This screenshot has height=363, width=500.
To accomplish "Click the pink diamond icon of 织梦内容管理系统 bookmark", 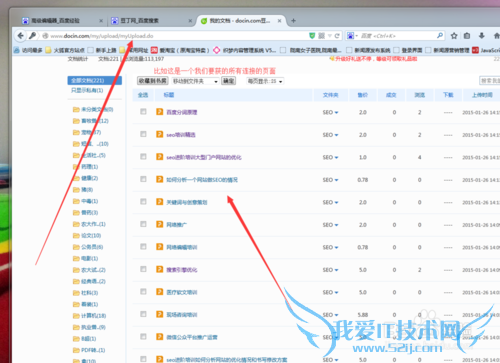I will click(x=217, y=50).
